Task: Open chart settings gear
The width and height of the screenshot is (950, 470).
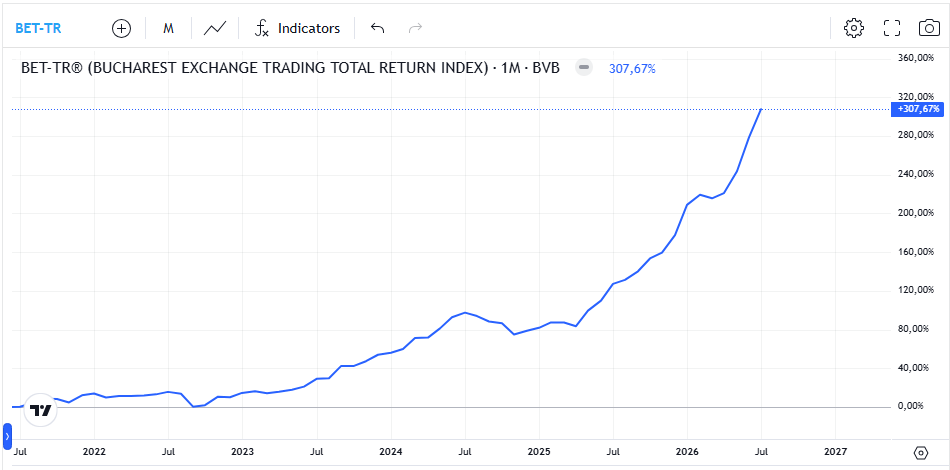Action: click(854, 28)
